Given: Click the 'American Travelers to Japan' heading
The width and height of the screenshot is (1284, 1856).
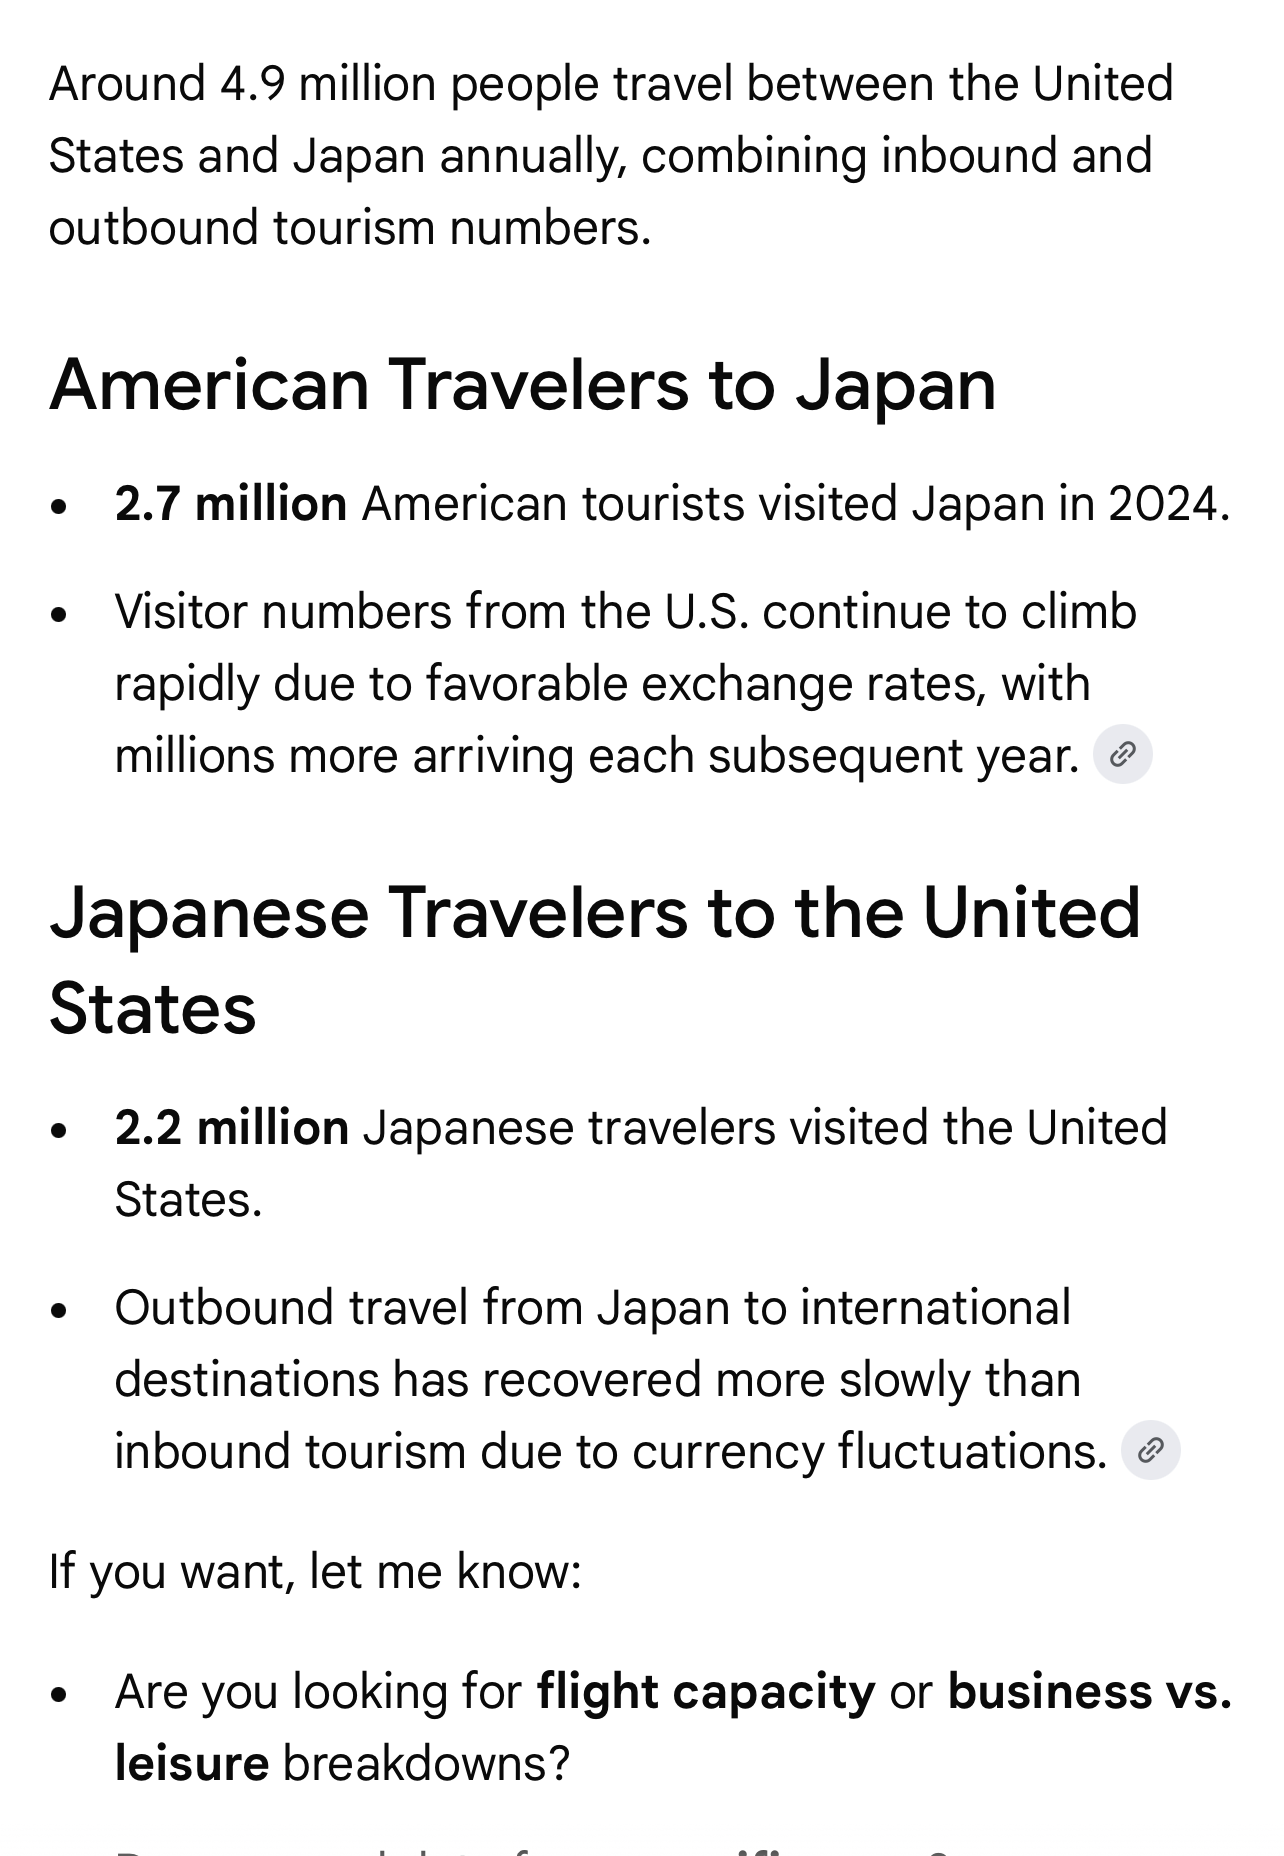Looking at the screenshot, I should coord(523,385).
